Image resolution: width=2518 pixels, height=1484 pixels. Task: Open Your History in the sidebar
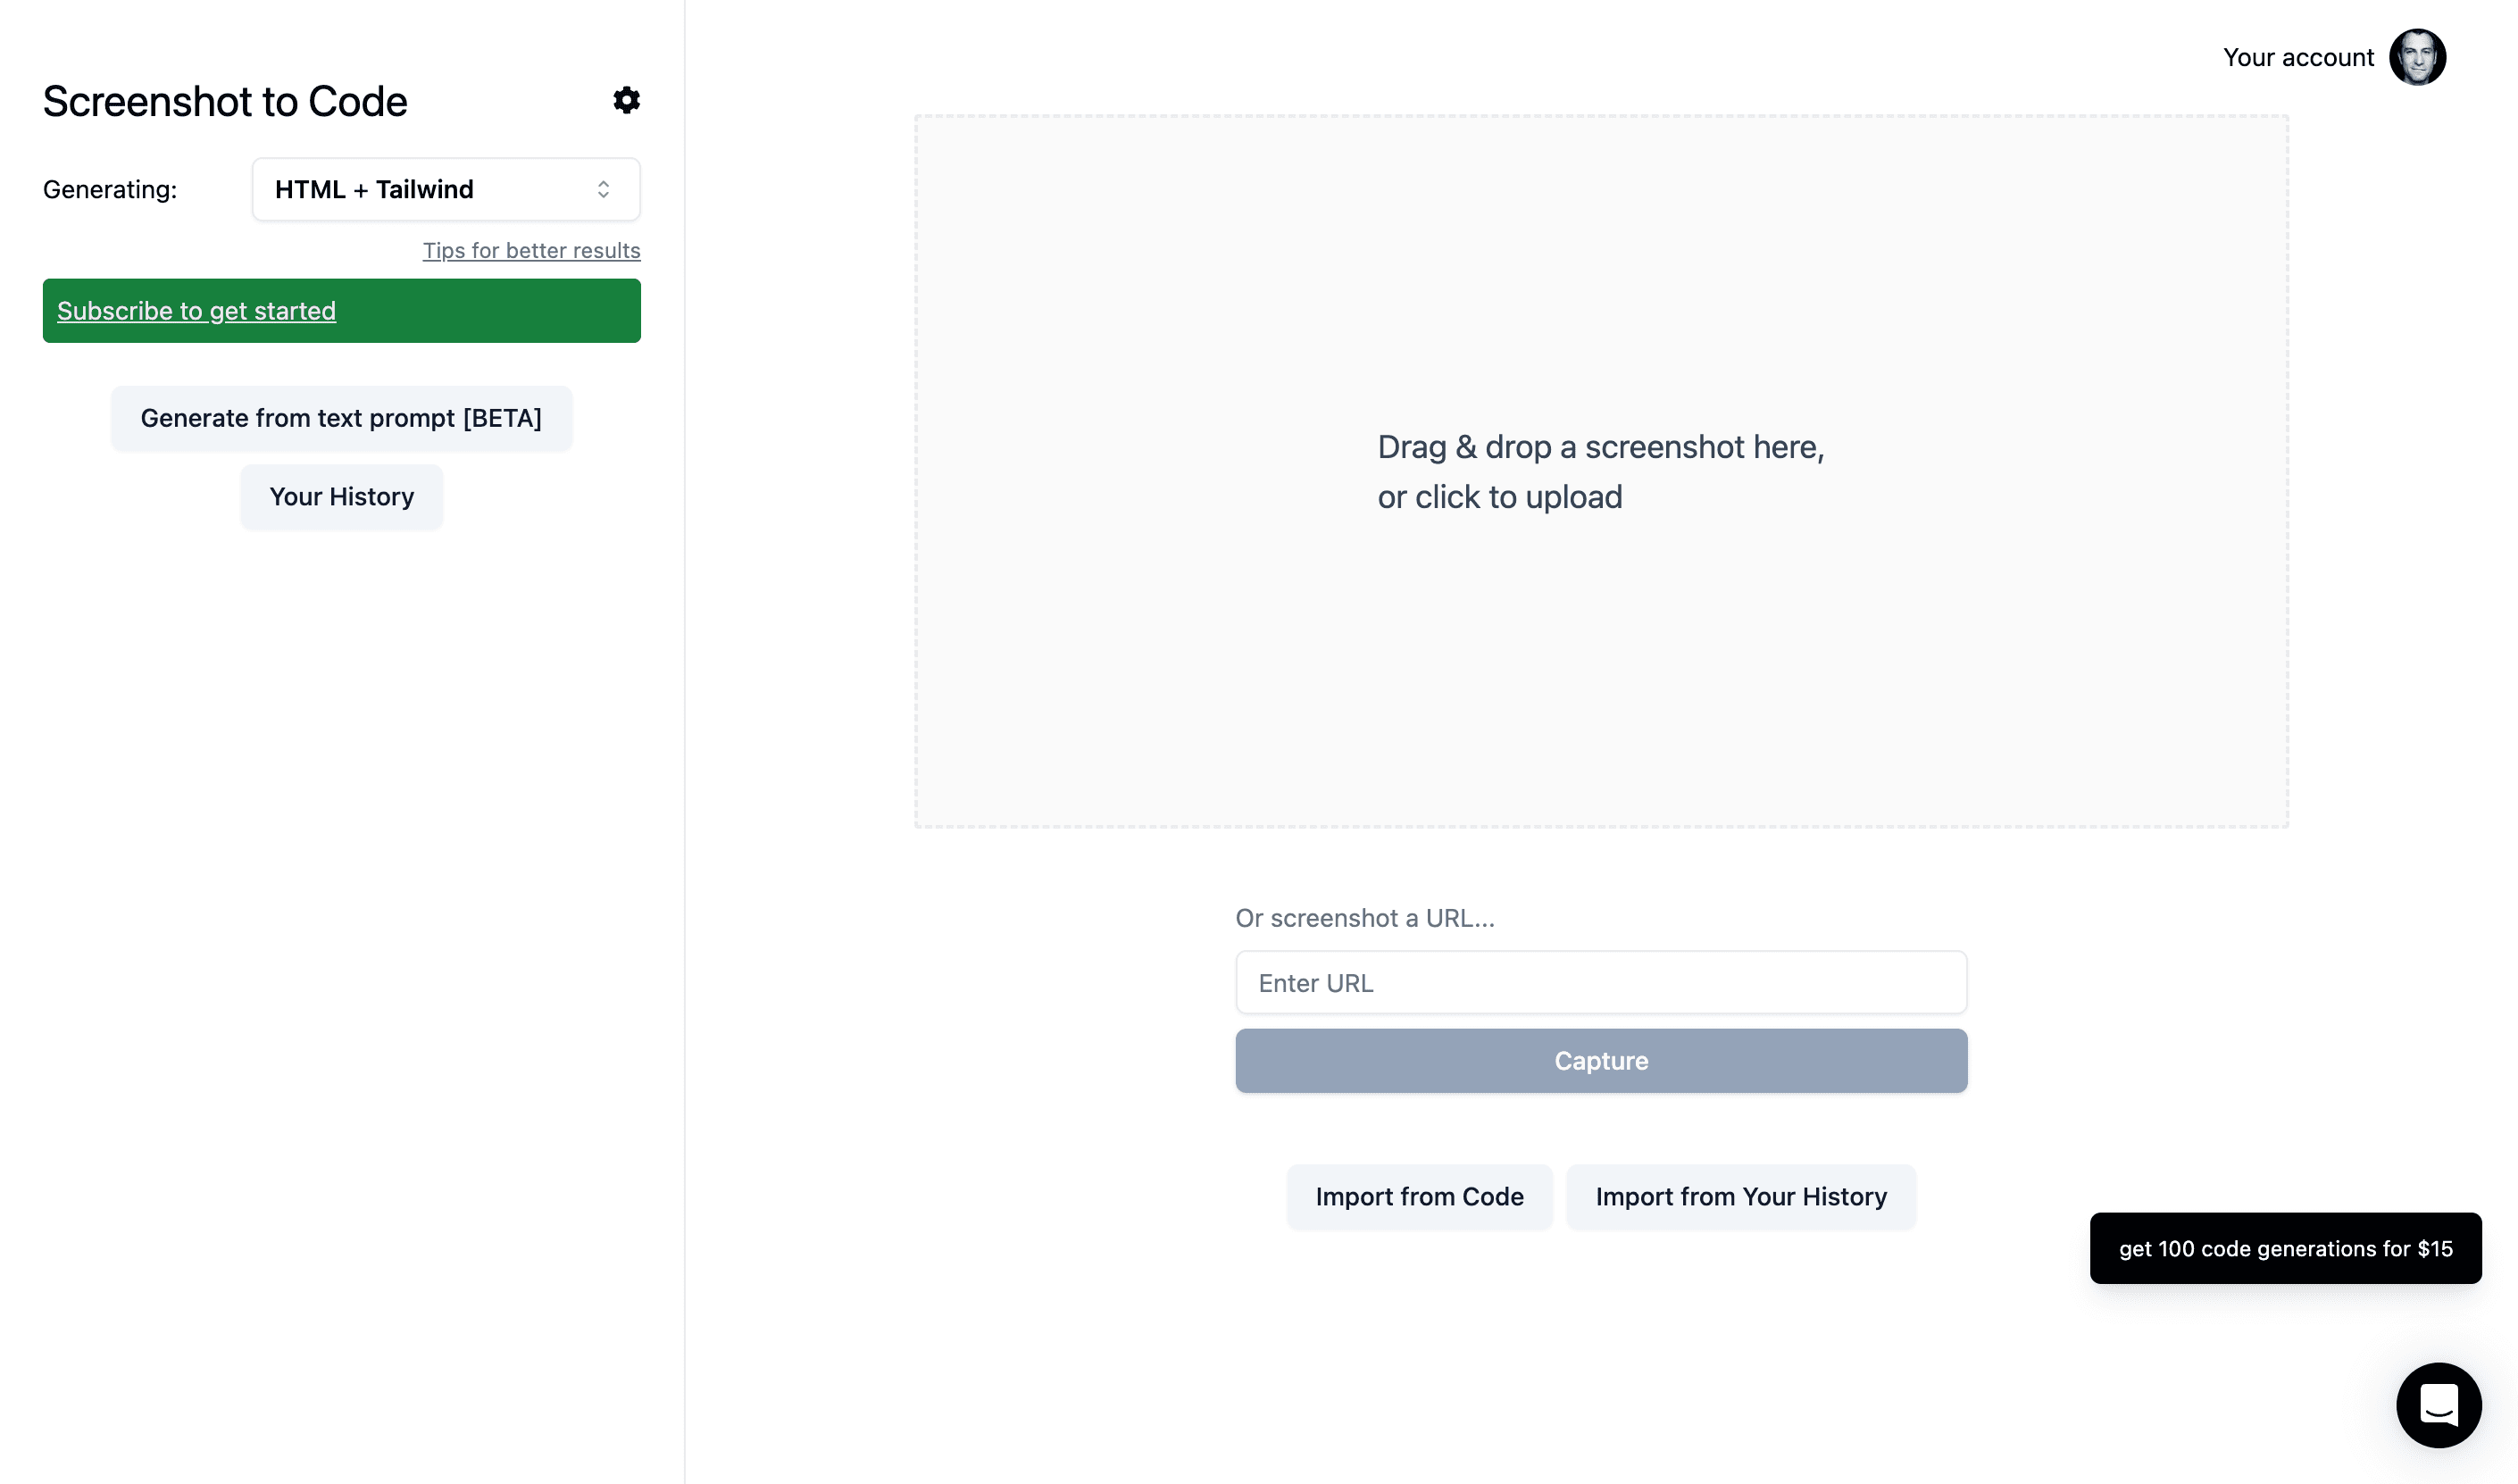click(341, 497)
